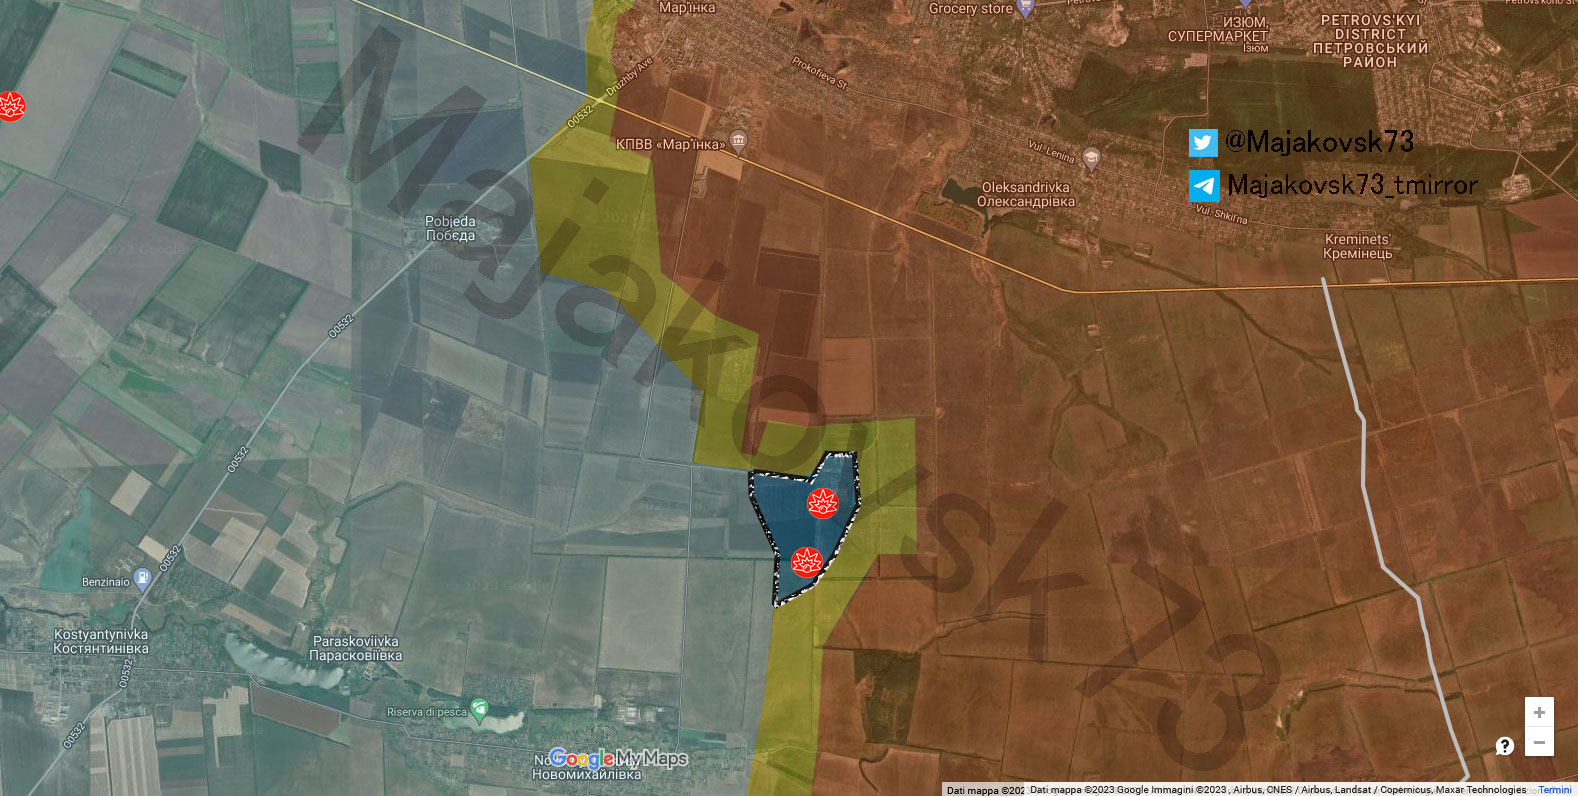This screenshot has width=1578, height=796.
Task: Click the Kostyantynivka Костянтинівка label
Action: (101, 641)
